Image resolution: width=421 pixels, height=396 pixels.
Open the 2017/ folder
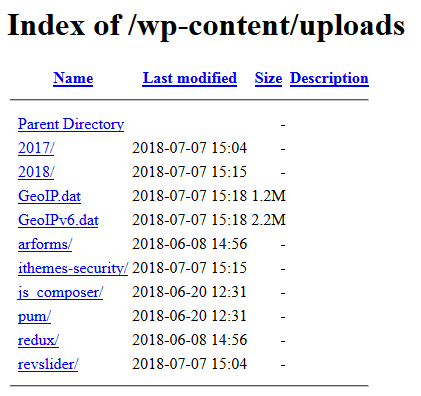coord(36,148)
